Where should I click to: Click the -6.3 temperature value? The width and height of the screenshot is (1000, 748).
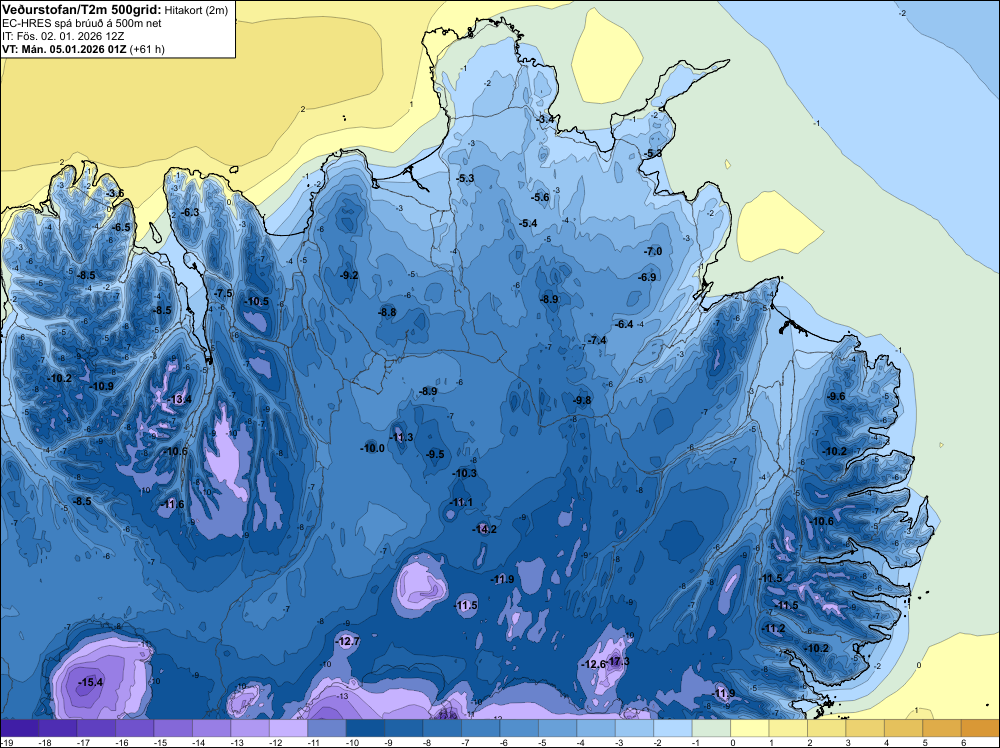[x=190, y=212]
